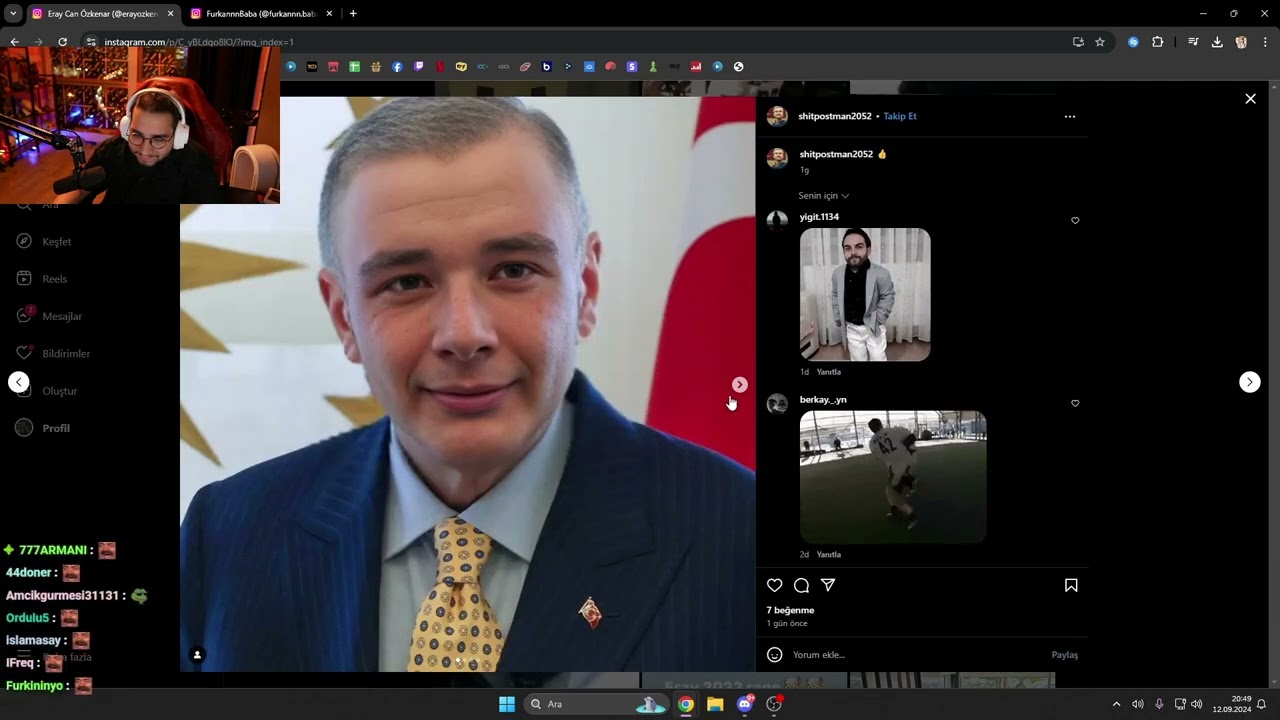Show hidden system tray icons
1280x720 pixels.
tap(1116, 704)
